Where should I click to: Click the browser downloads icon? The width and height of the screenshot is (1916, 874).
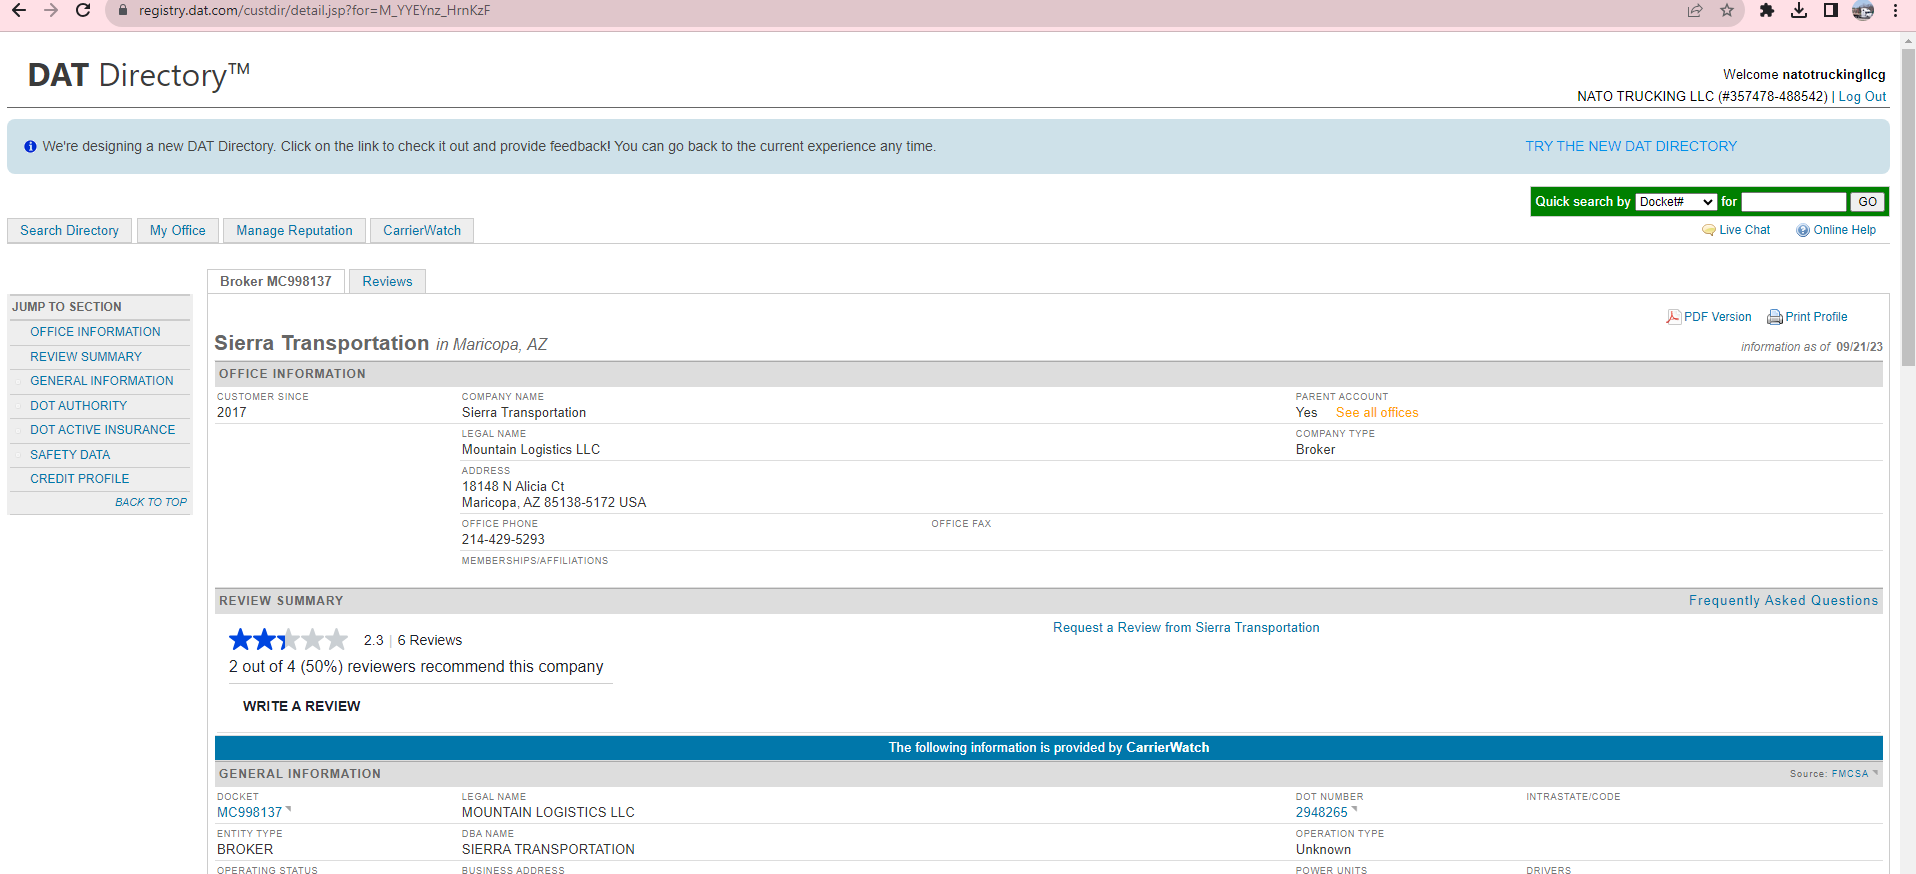pos(1799,11)
